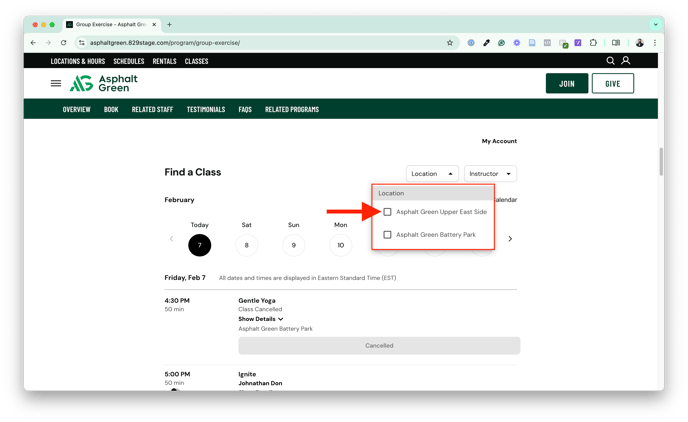Reload the page

point(64,43)
